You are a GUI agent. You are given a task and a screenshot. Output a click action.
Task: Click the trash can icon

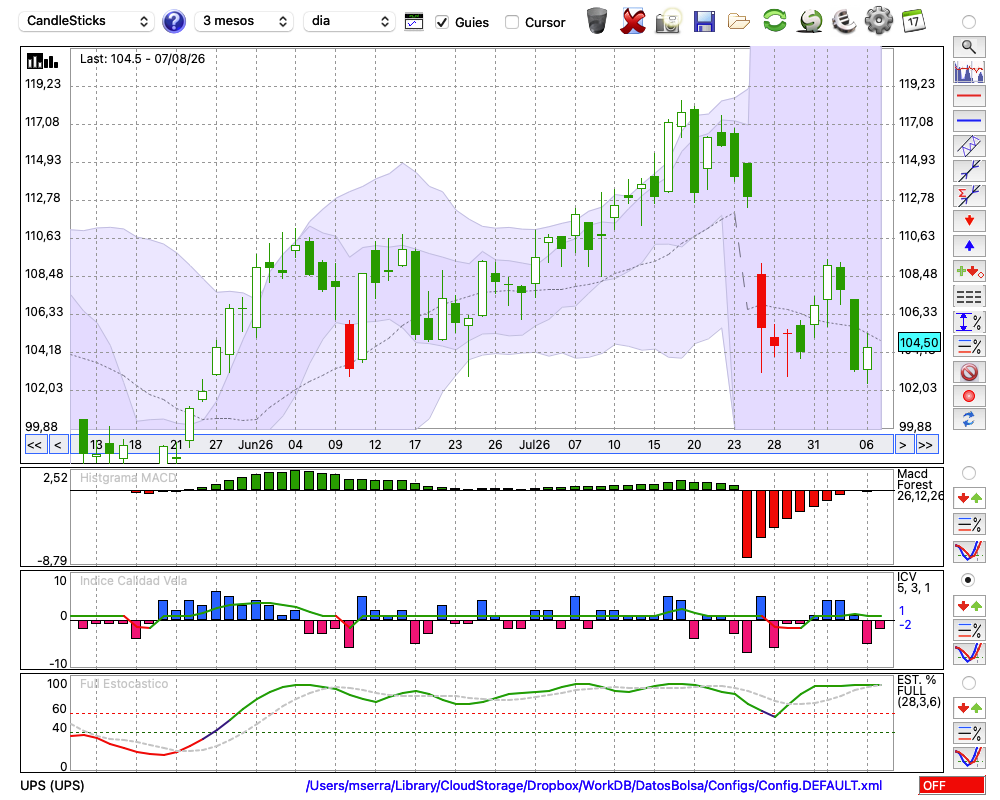597,20
